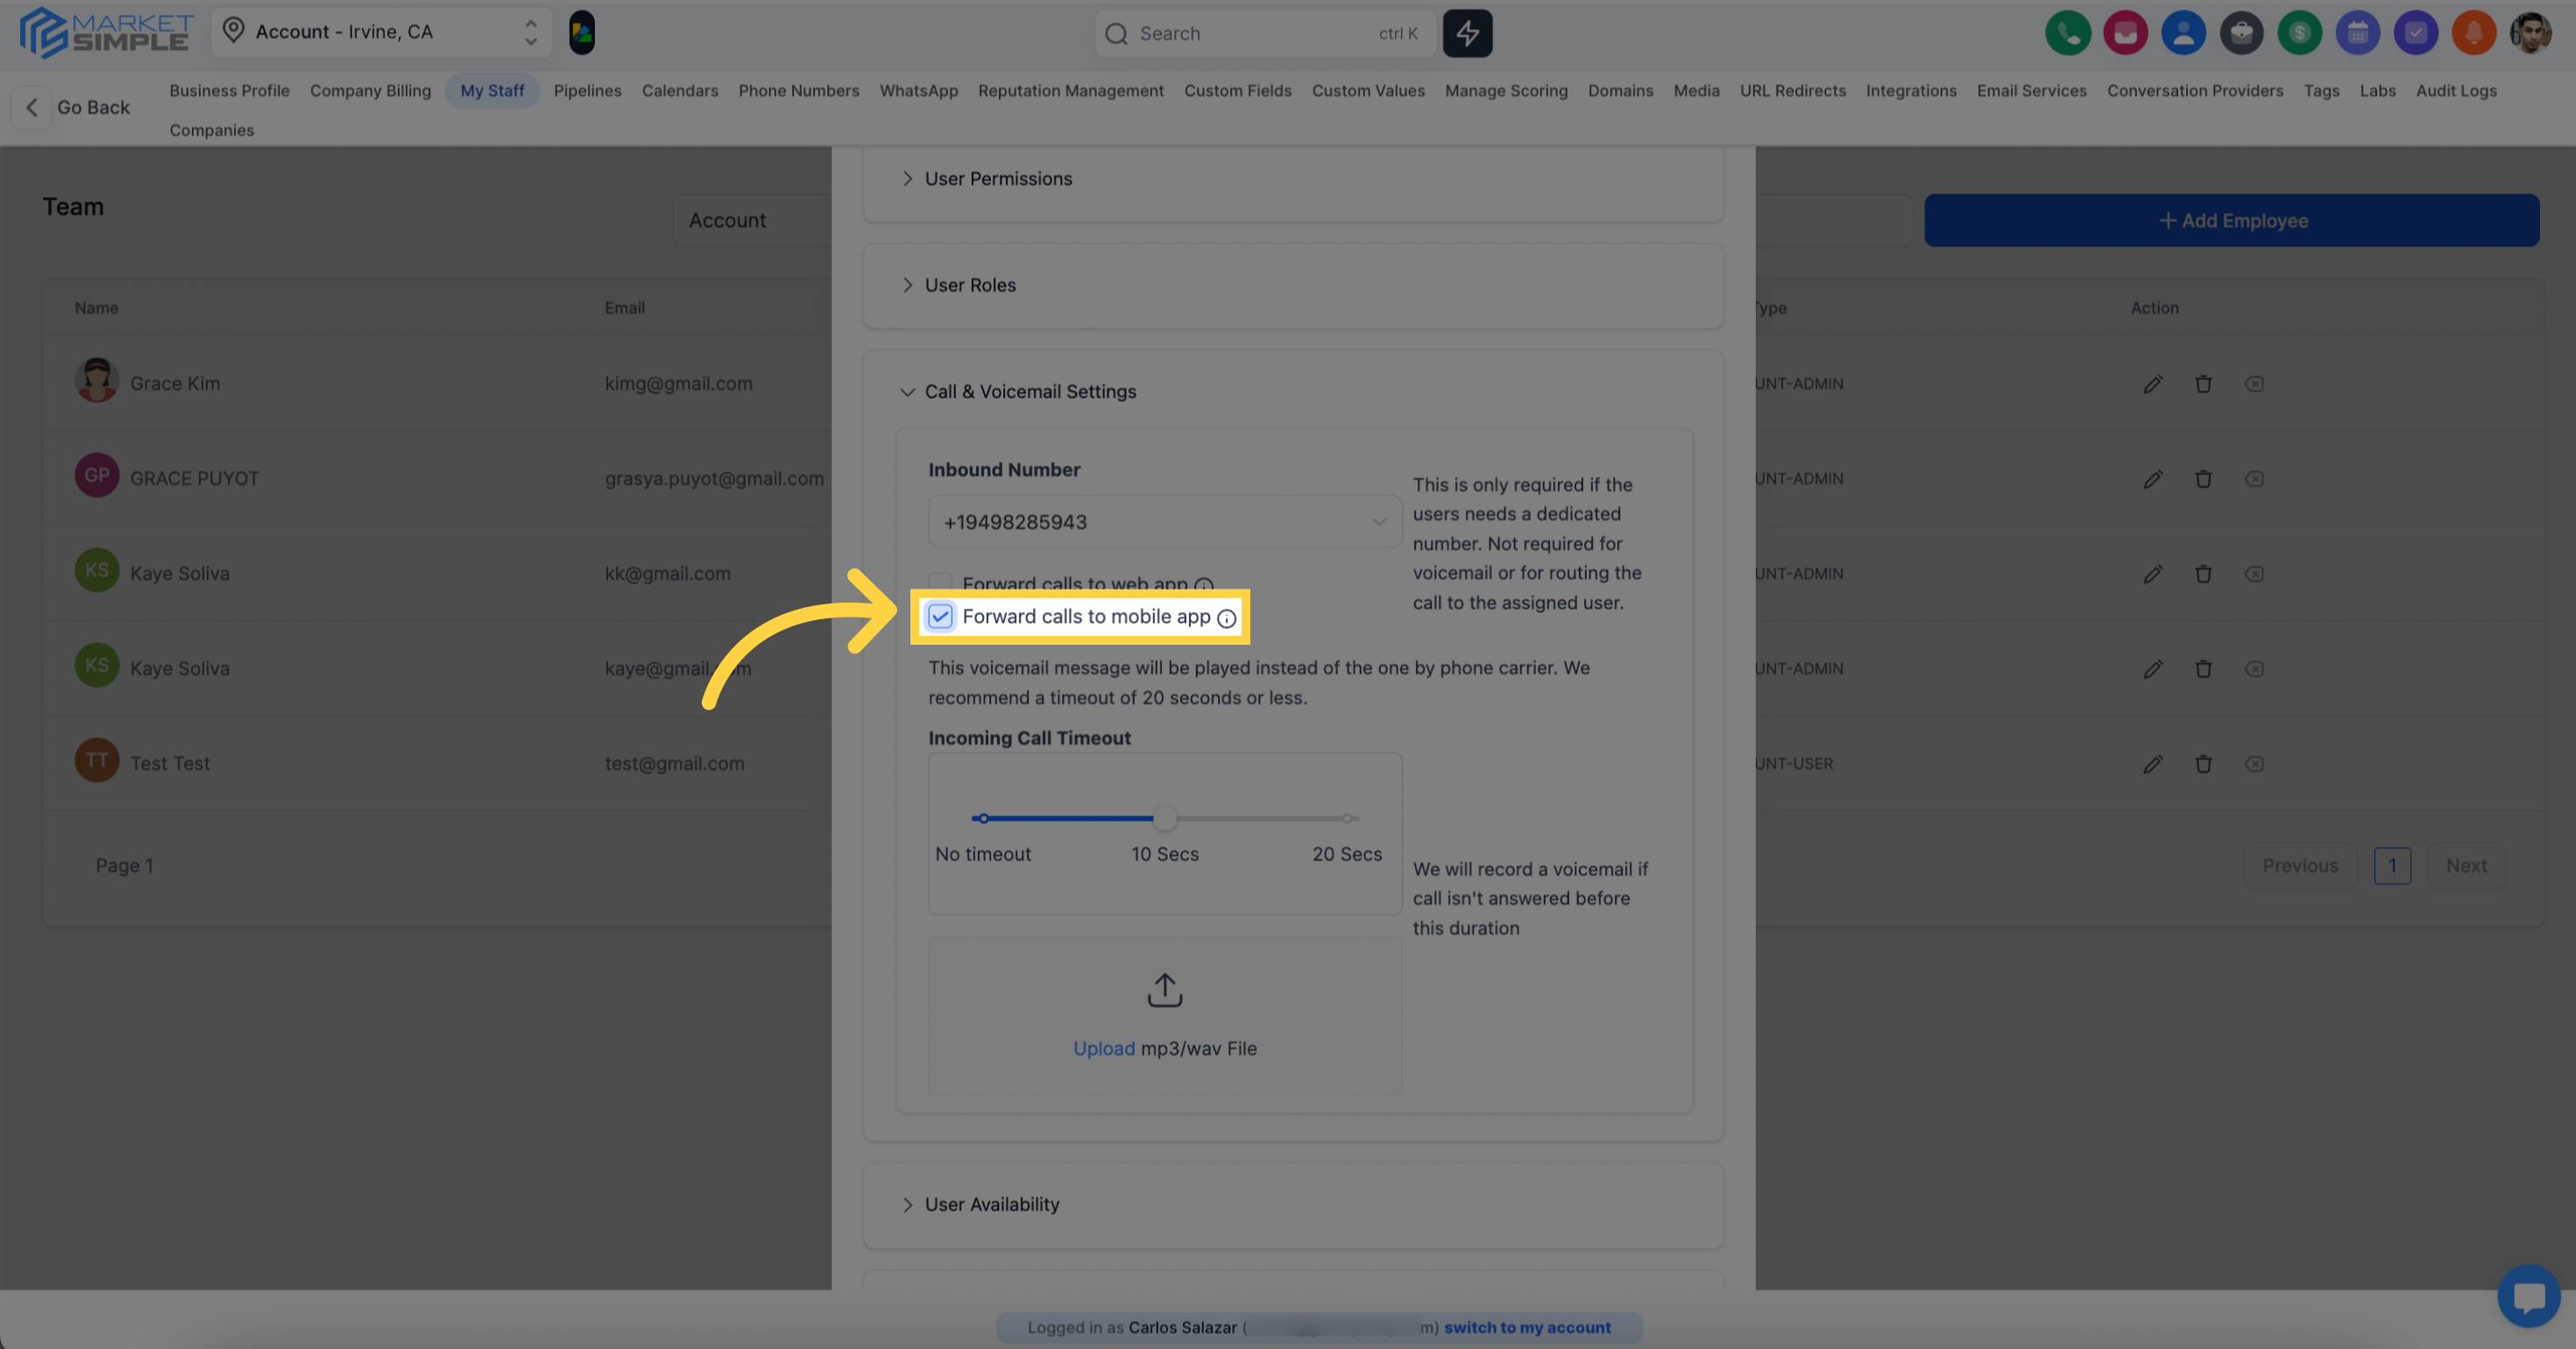Click info icon next to mobile app forwarding
This screenshot has height=1349, width=2576.
1226,618
